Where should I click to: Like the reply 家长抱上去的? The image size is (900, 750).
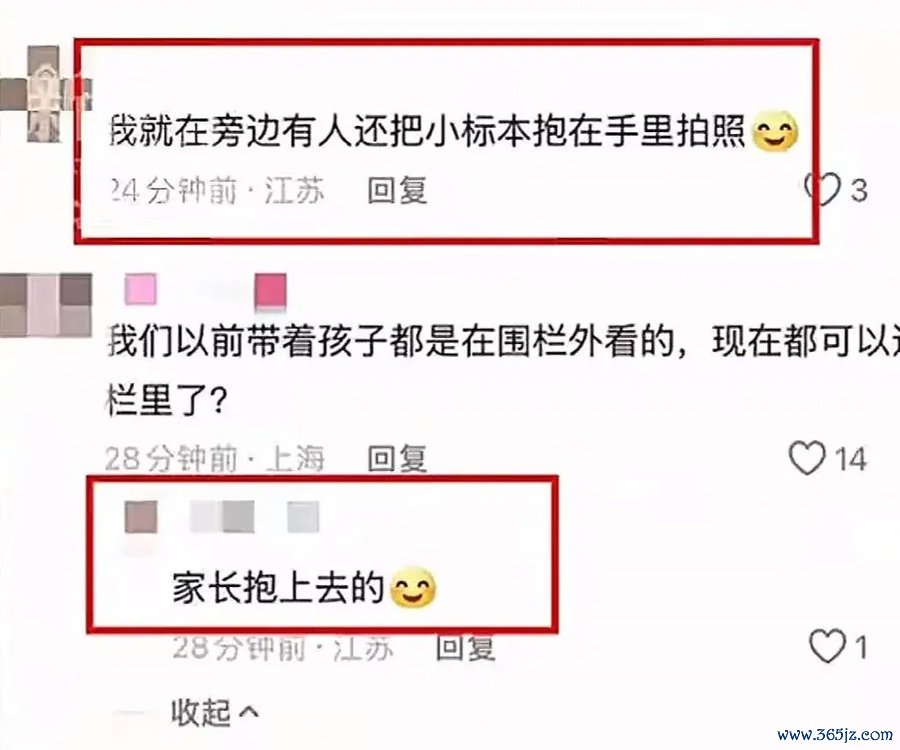point(828,646)
